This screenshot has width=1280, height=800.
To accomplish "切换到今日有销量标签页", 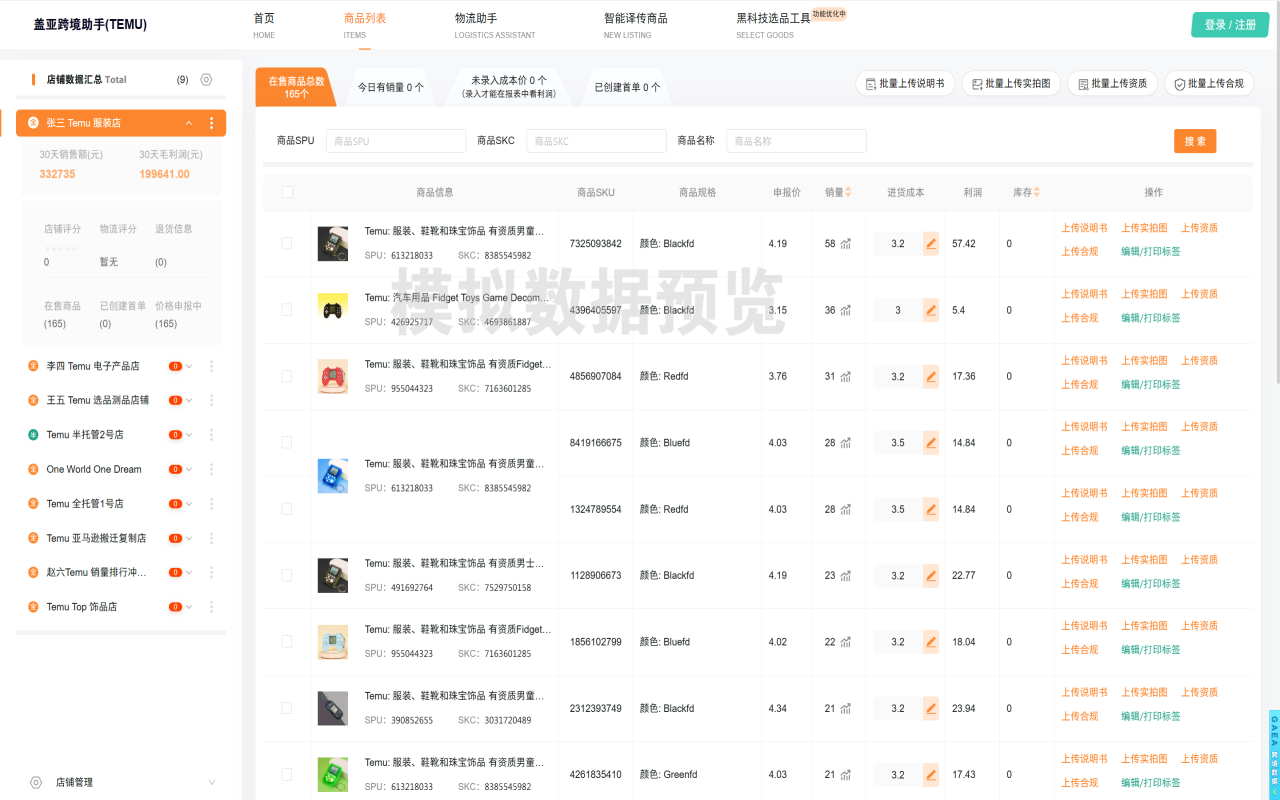I will [390, 86].
